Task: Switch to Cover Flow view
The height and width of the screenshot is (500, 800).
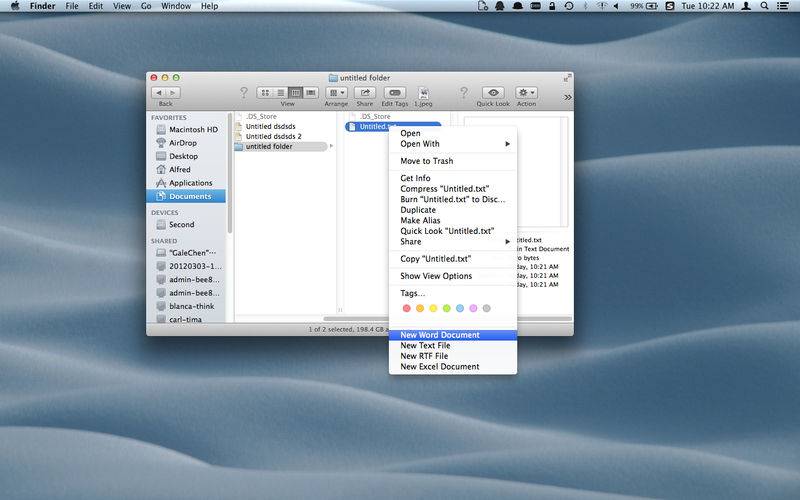Action: click(x=311, y=93)
